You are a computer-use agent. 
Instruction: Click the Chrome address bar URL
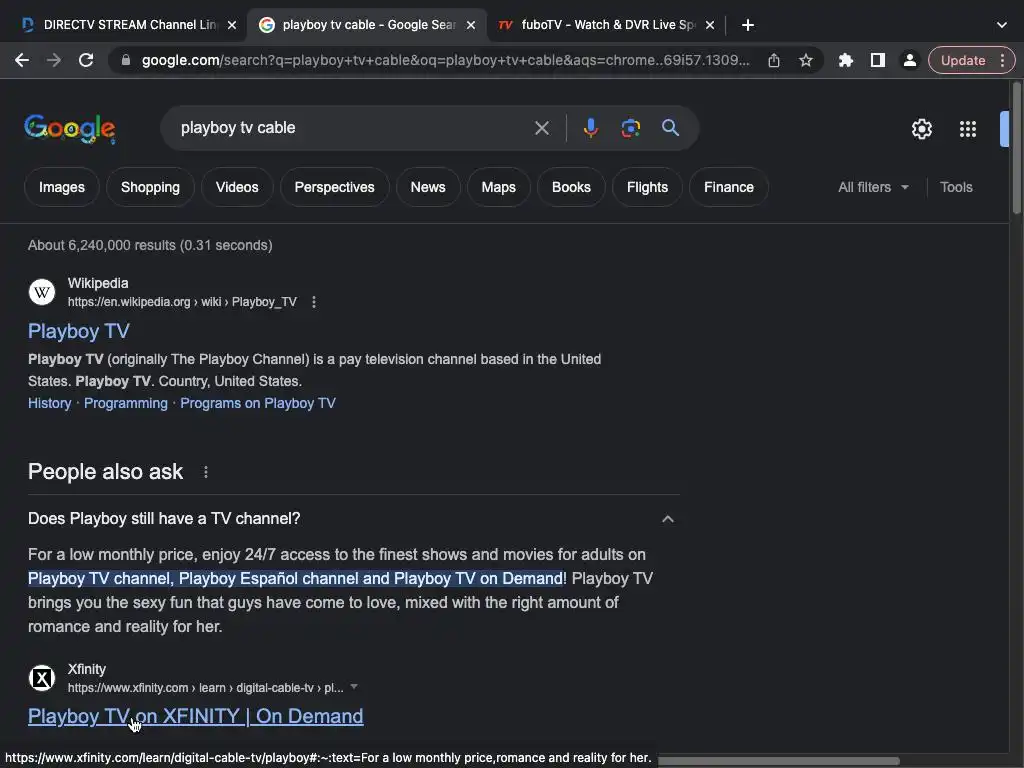click(445, 60)
